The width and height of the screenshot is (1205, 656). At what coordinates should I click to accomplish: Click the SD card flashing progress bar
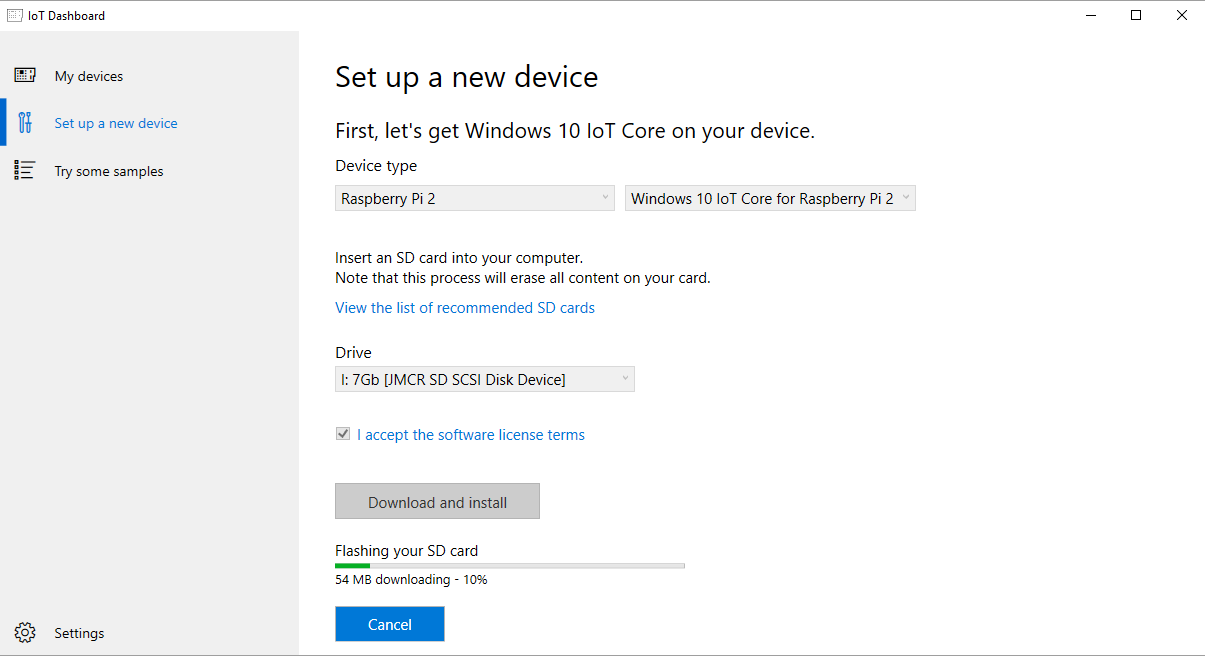click(x=509, y=565)
